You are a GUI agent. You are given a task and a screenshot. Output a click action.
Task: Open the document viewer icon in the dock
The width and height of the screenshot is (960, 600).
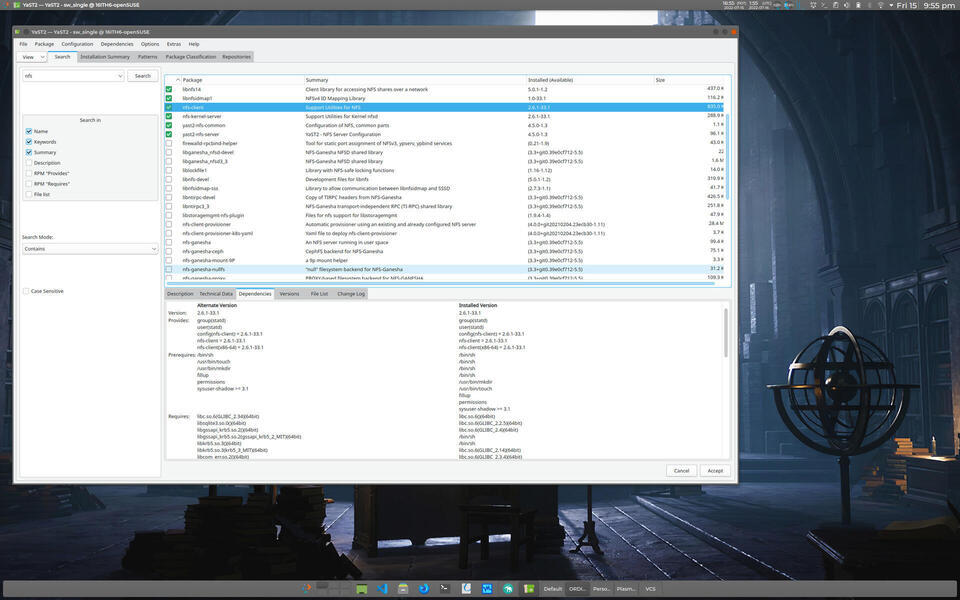pos(466,588)
